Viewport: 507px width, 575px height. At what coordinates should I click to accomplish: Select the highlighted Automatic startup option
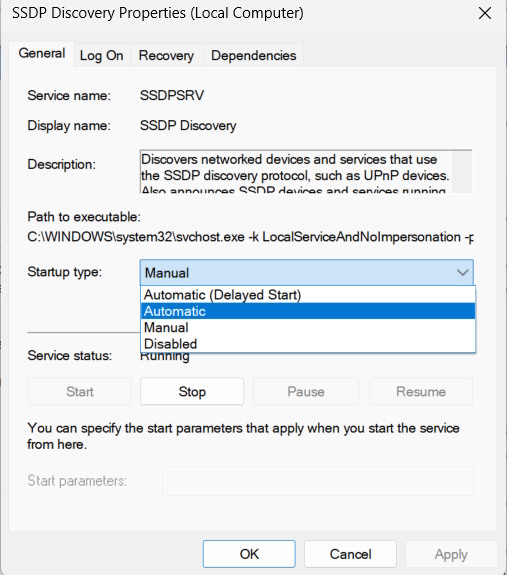pos(308,311)
